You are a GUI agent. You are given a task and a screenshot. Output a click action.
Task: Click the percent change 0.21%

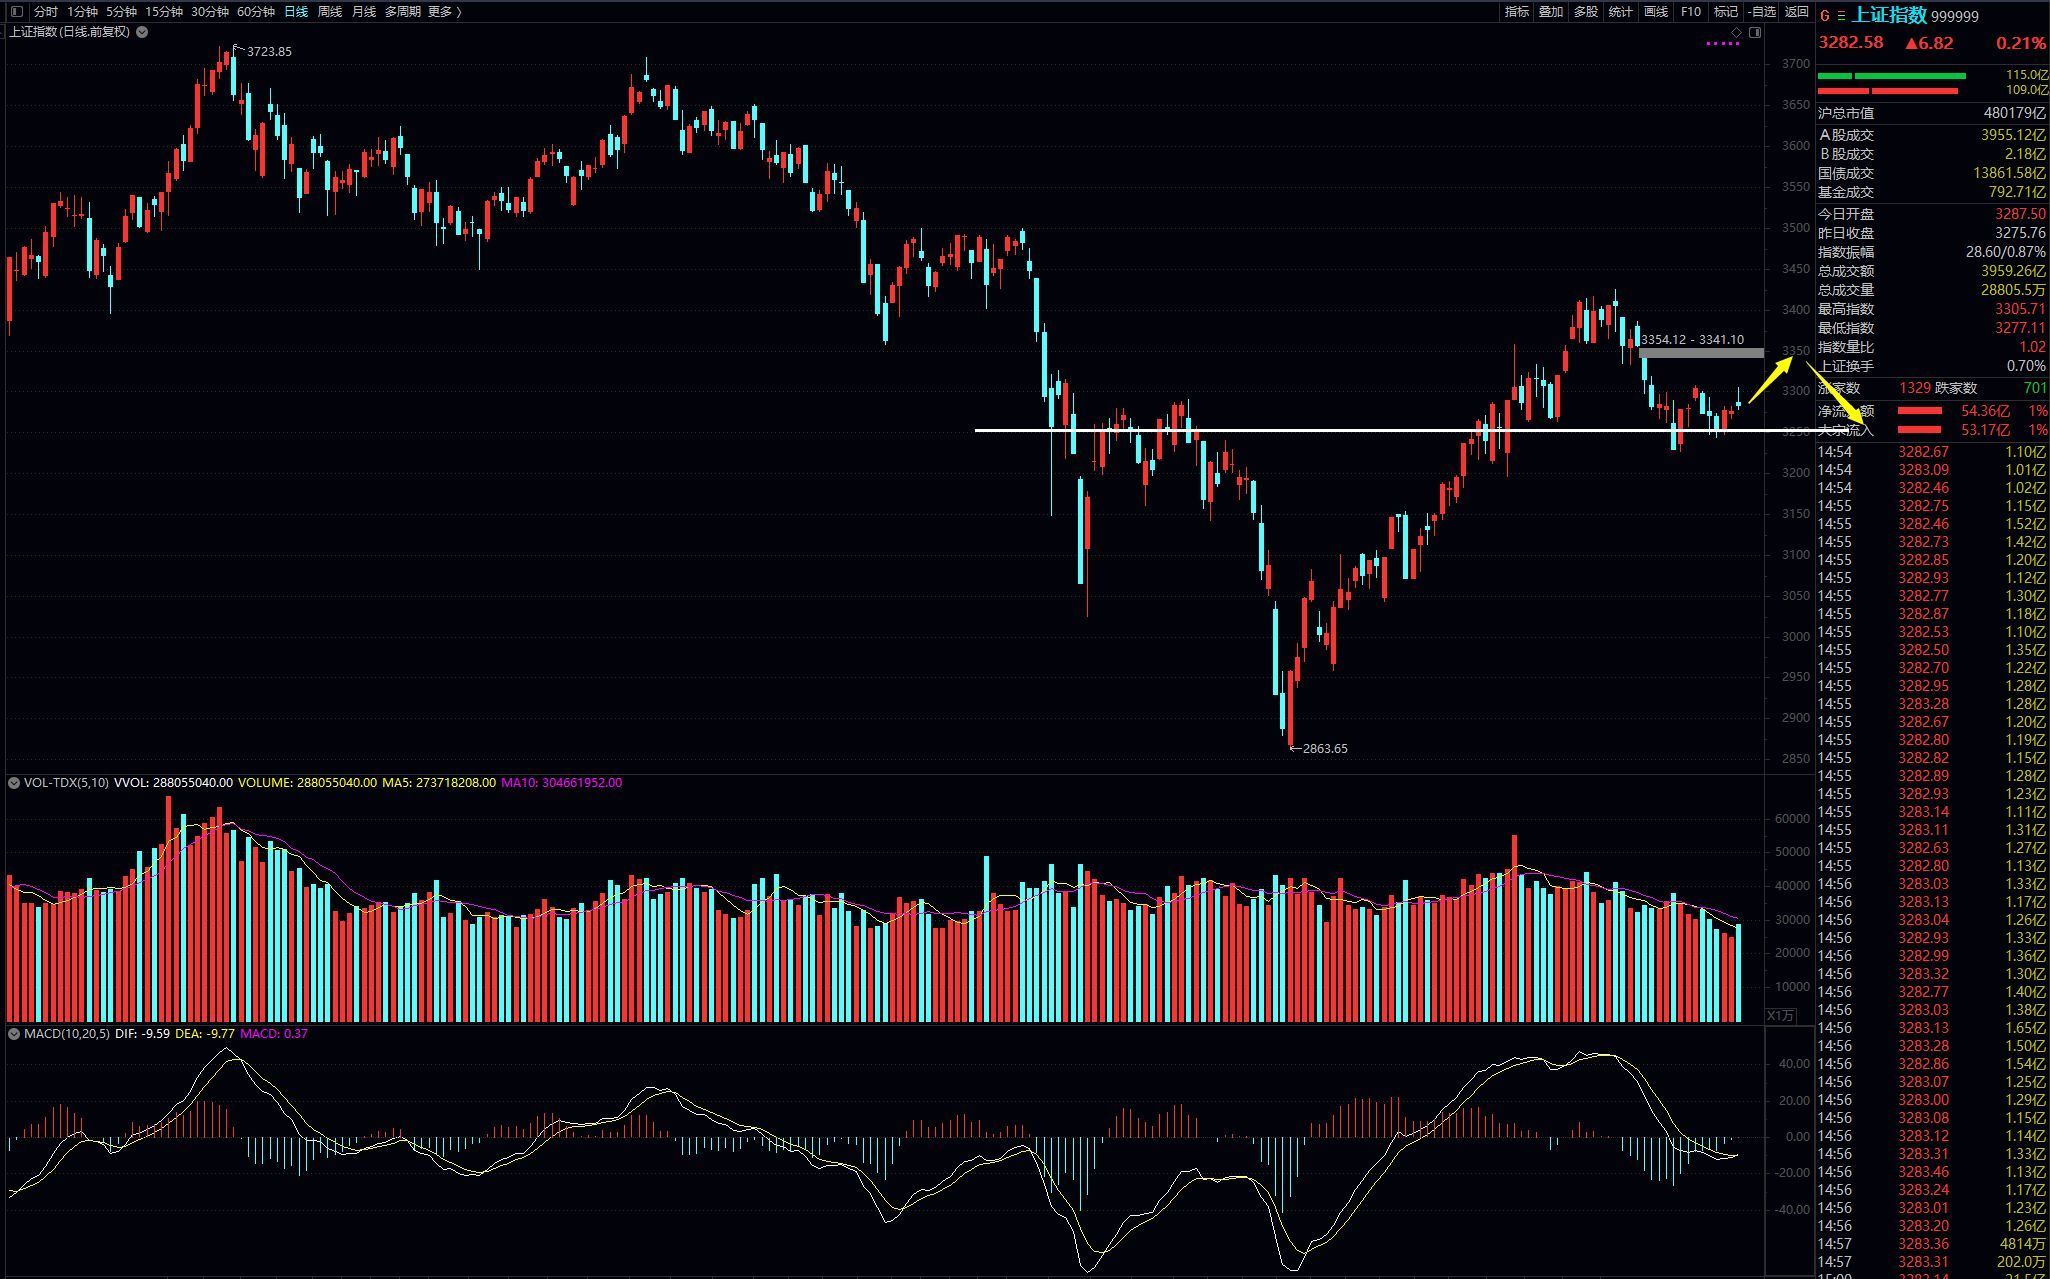click(x=2021, y=43)
